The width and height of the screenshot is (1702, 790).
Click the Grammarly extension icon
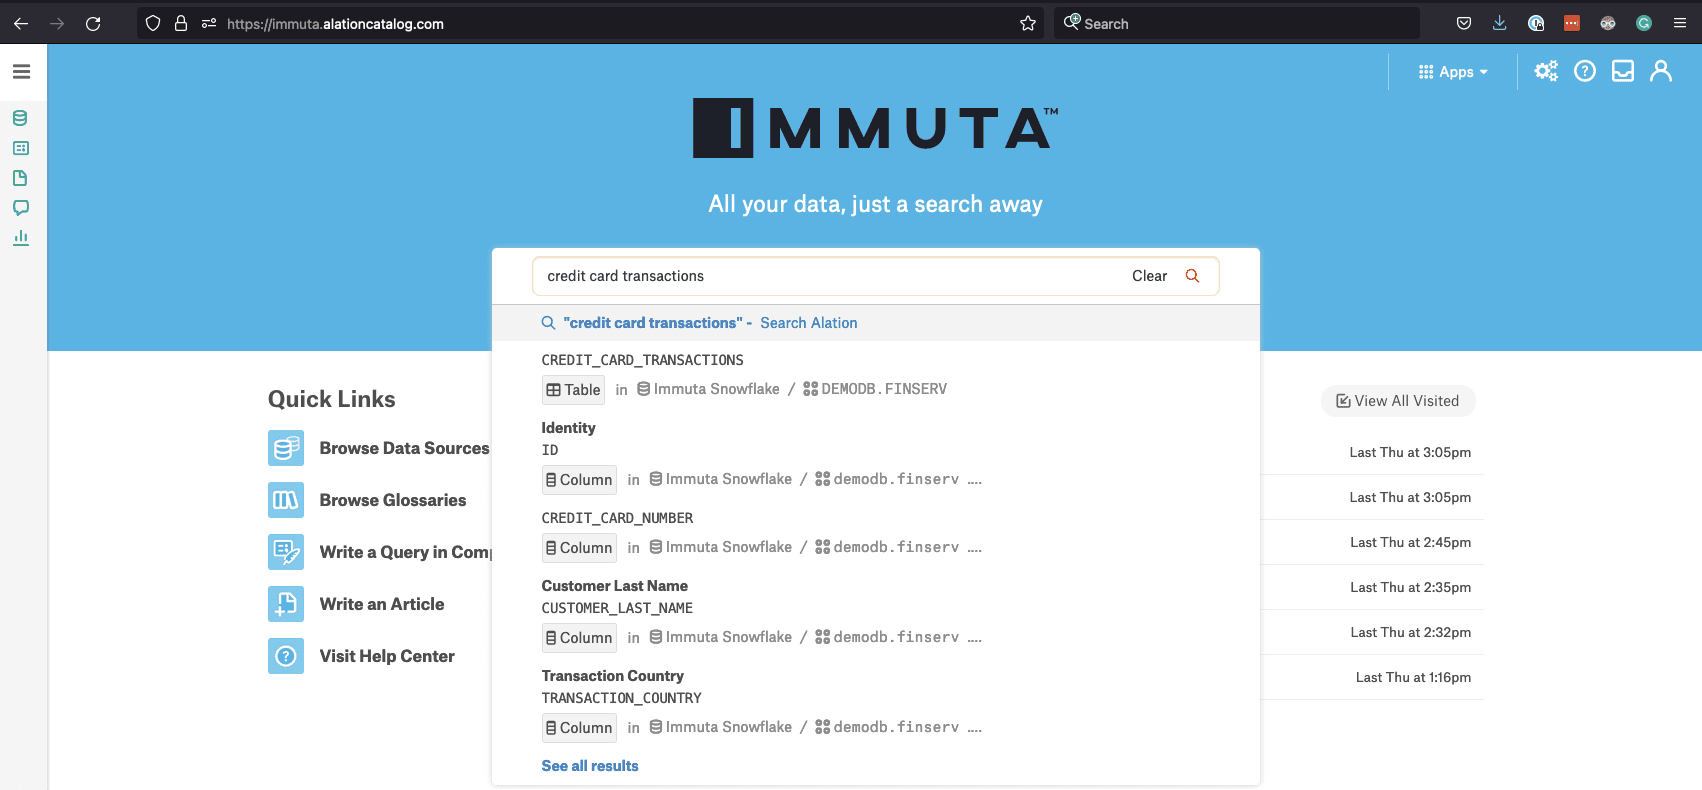pyautogui.click(x=1644, y=23)
